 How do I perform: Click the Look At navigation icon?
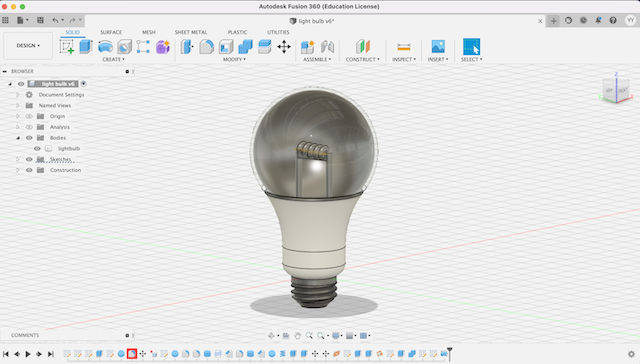coord(286,335)
